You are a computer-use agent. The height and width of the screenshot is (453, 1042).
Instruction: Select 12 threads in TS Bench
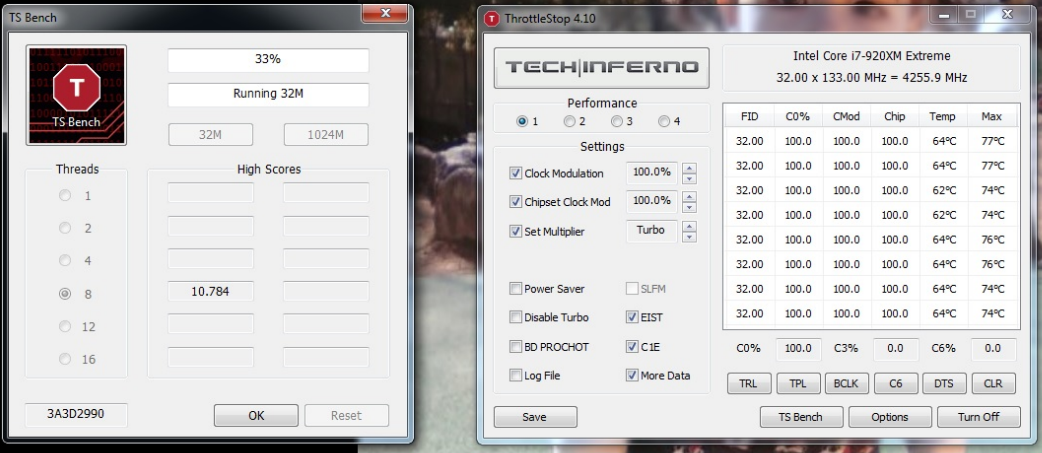point(65,327)
